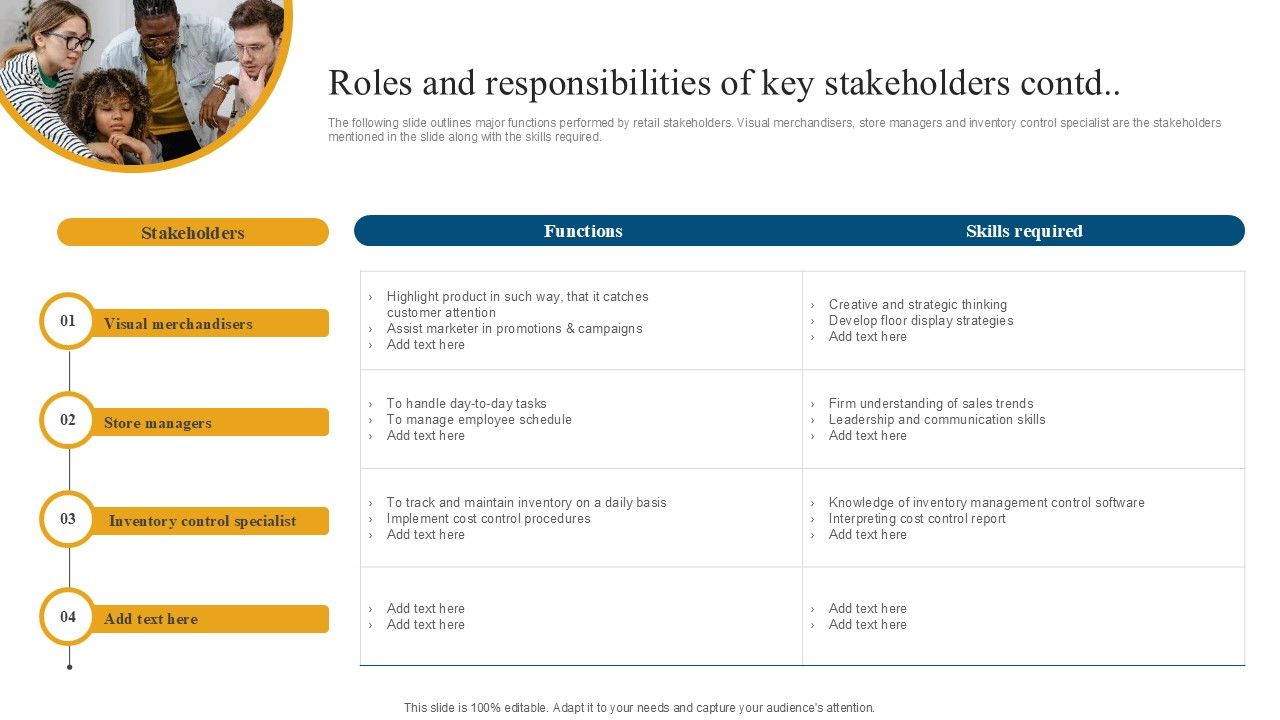The height and width of the screenshot is (720, 1280).
Task: Click the numbered circle 04
Action: (x=68, y=617)
